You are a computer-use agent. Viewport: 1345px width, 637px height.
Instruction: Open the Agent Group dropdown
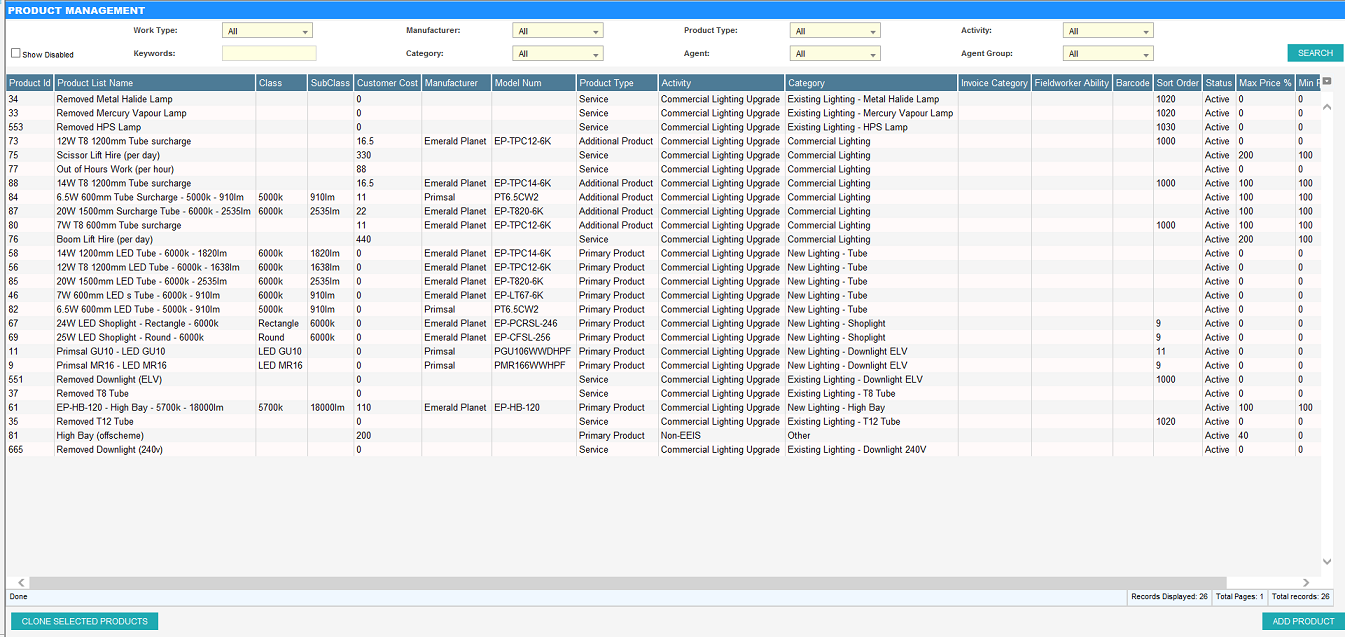pos(1108,54)
